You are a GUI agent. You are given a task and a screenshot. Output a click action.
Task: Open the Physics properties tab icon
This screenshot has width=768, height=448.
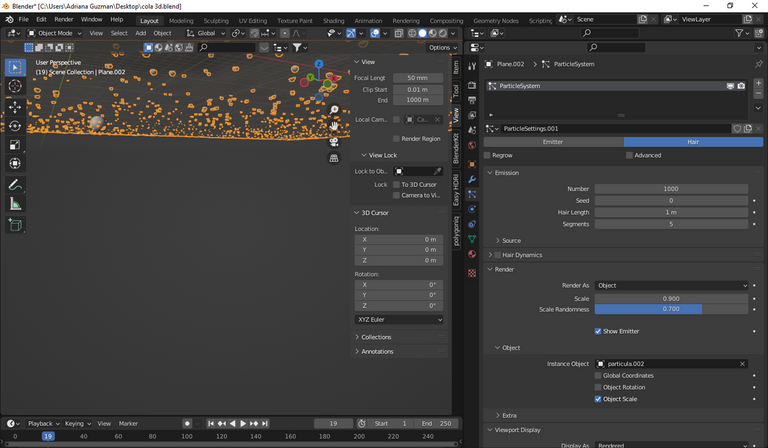[x=472, y=209]
